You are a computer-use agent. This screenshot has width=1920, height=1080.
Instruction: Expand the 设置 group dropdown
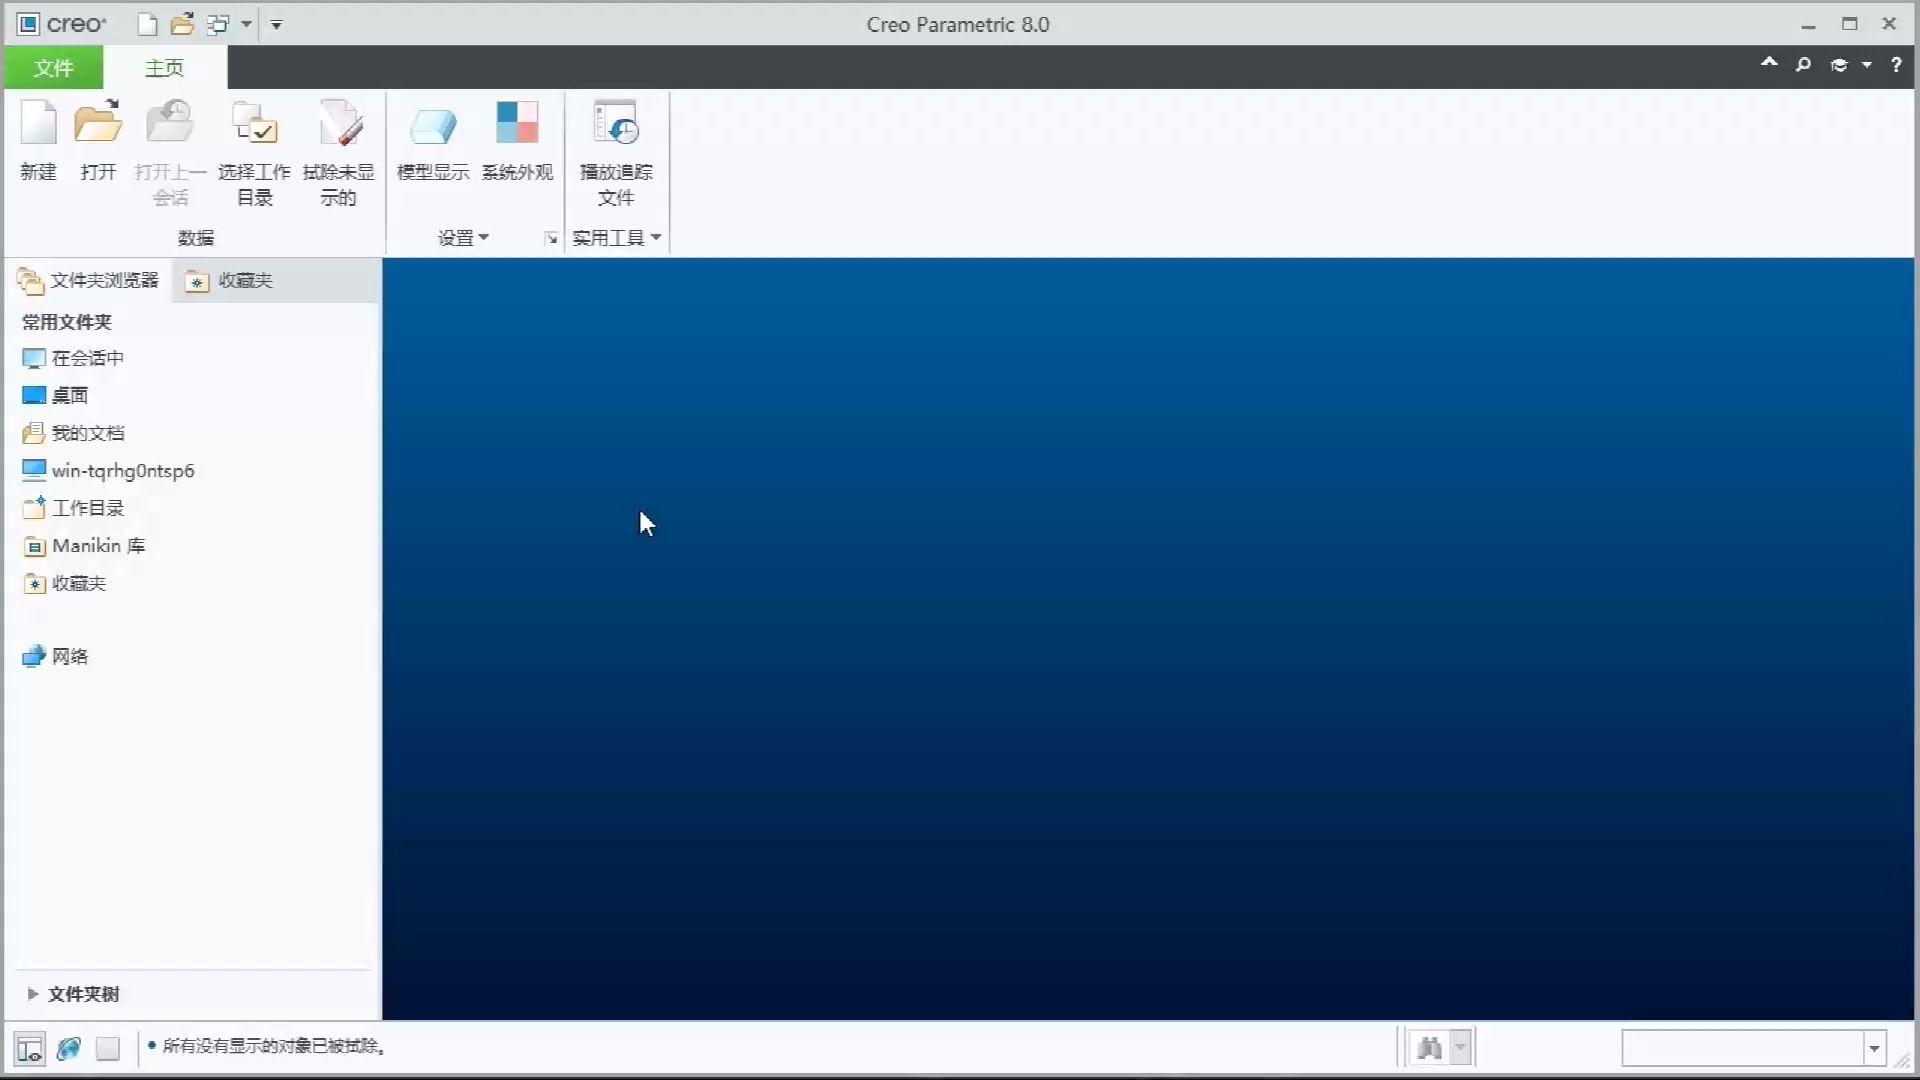point(463,238)
